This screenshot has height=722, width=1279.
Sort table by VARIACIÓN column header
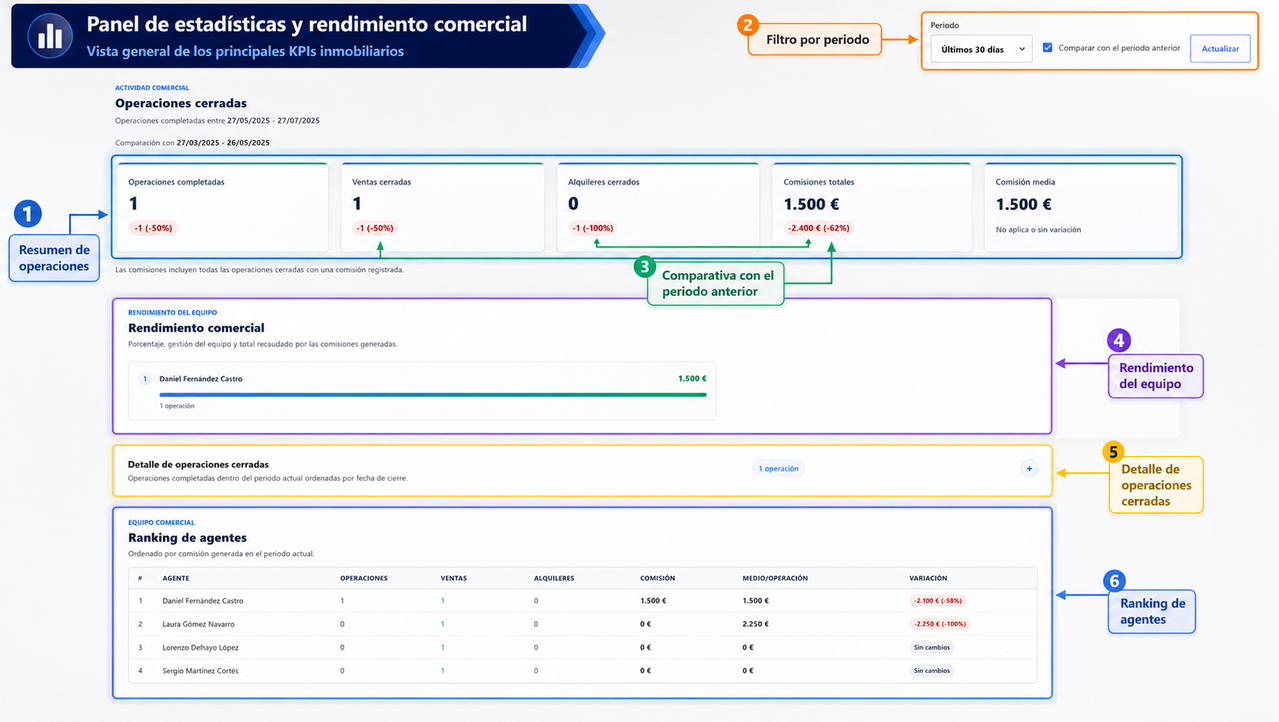point(928,578)
